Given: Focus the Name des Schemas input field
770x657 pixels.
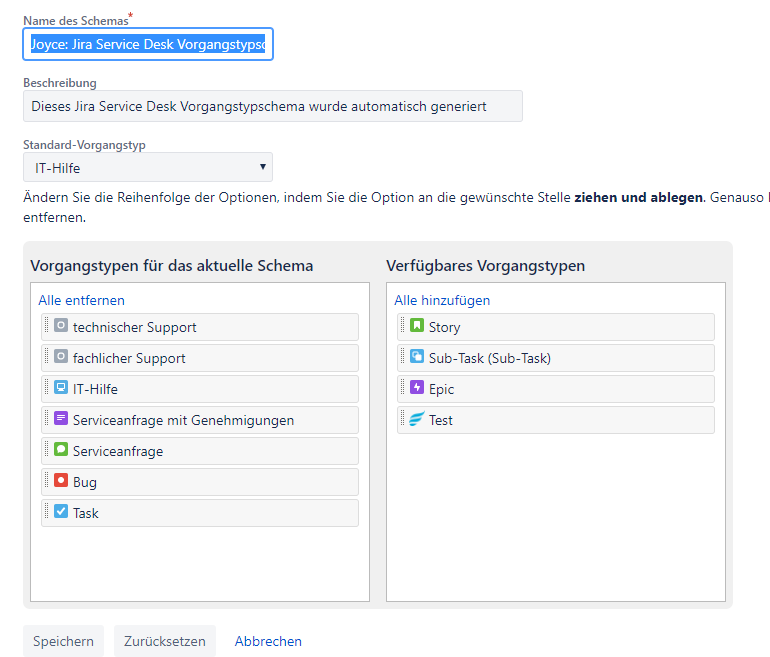Looking at the screenshot, I should coord(148,44).
